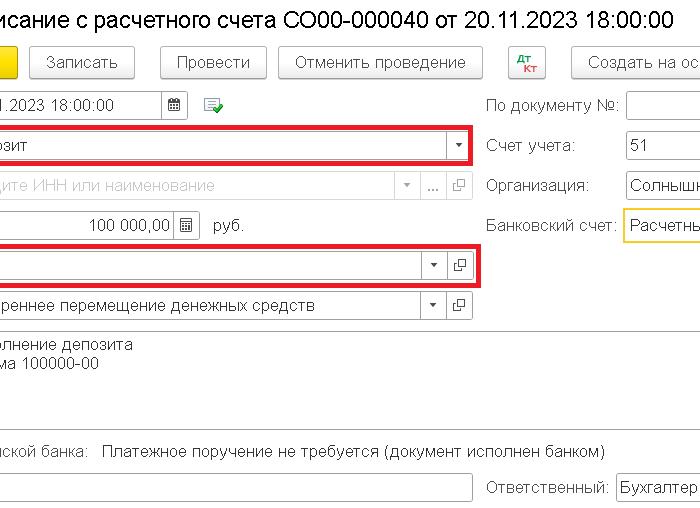The image size is (700, 508).
Task: Click the ellipsis select button of recipient field
Action: [x=433, y=185]
